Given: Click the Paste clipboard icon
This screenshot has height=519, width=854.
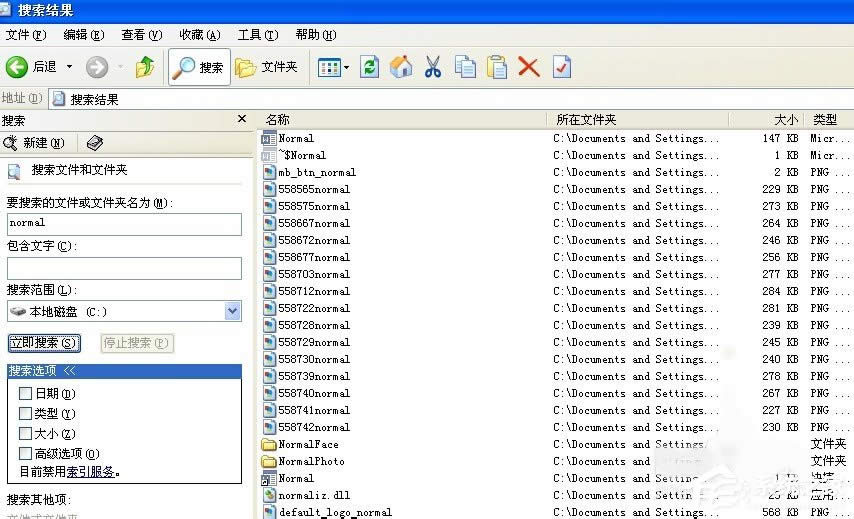Looking at the screenshot, I should [x=497, y=67].
